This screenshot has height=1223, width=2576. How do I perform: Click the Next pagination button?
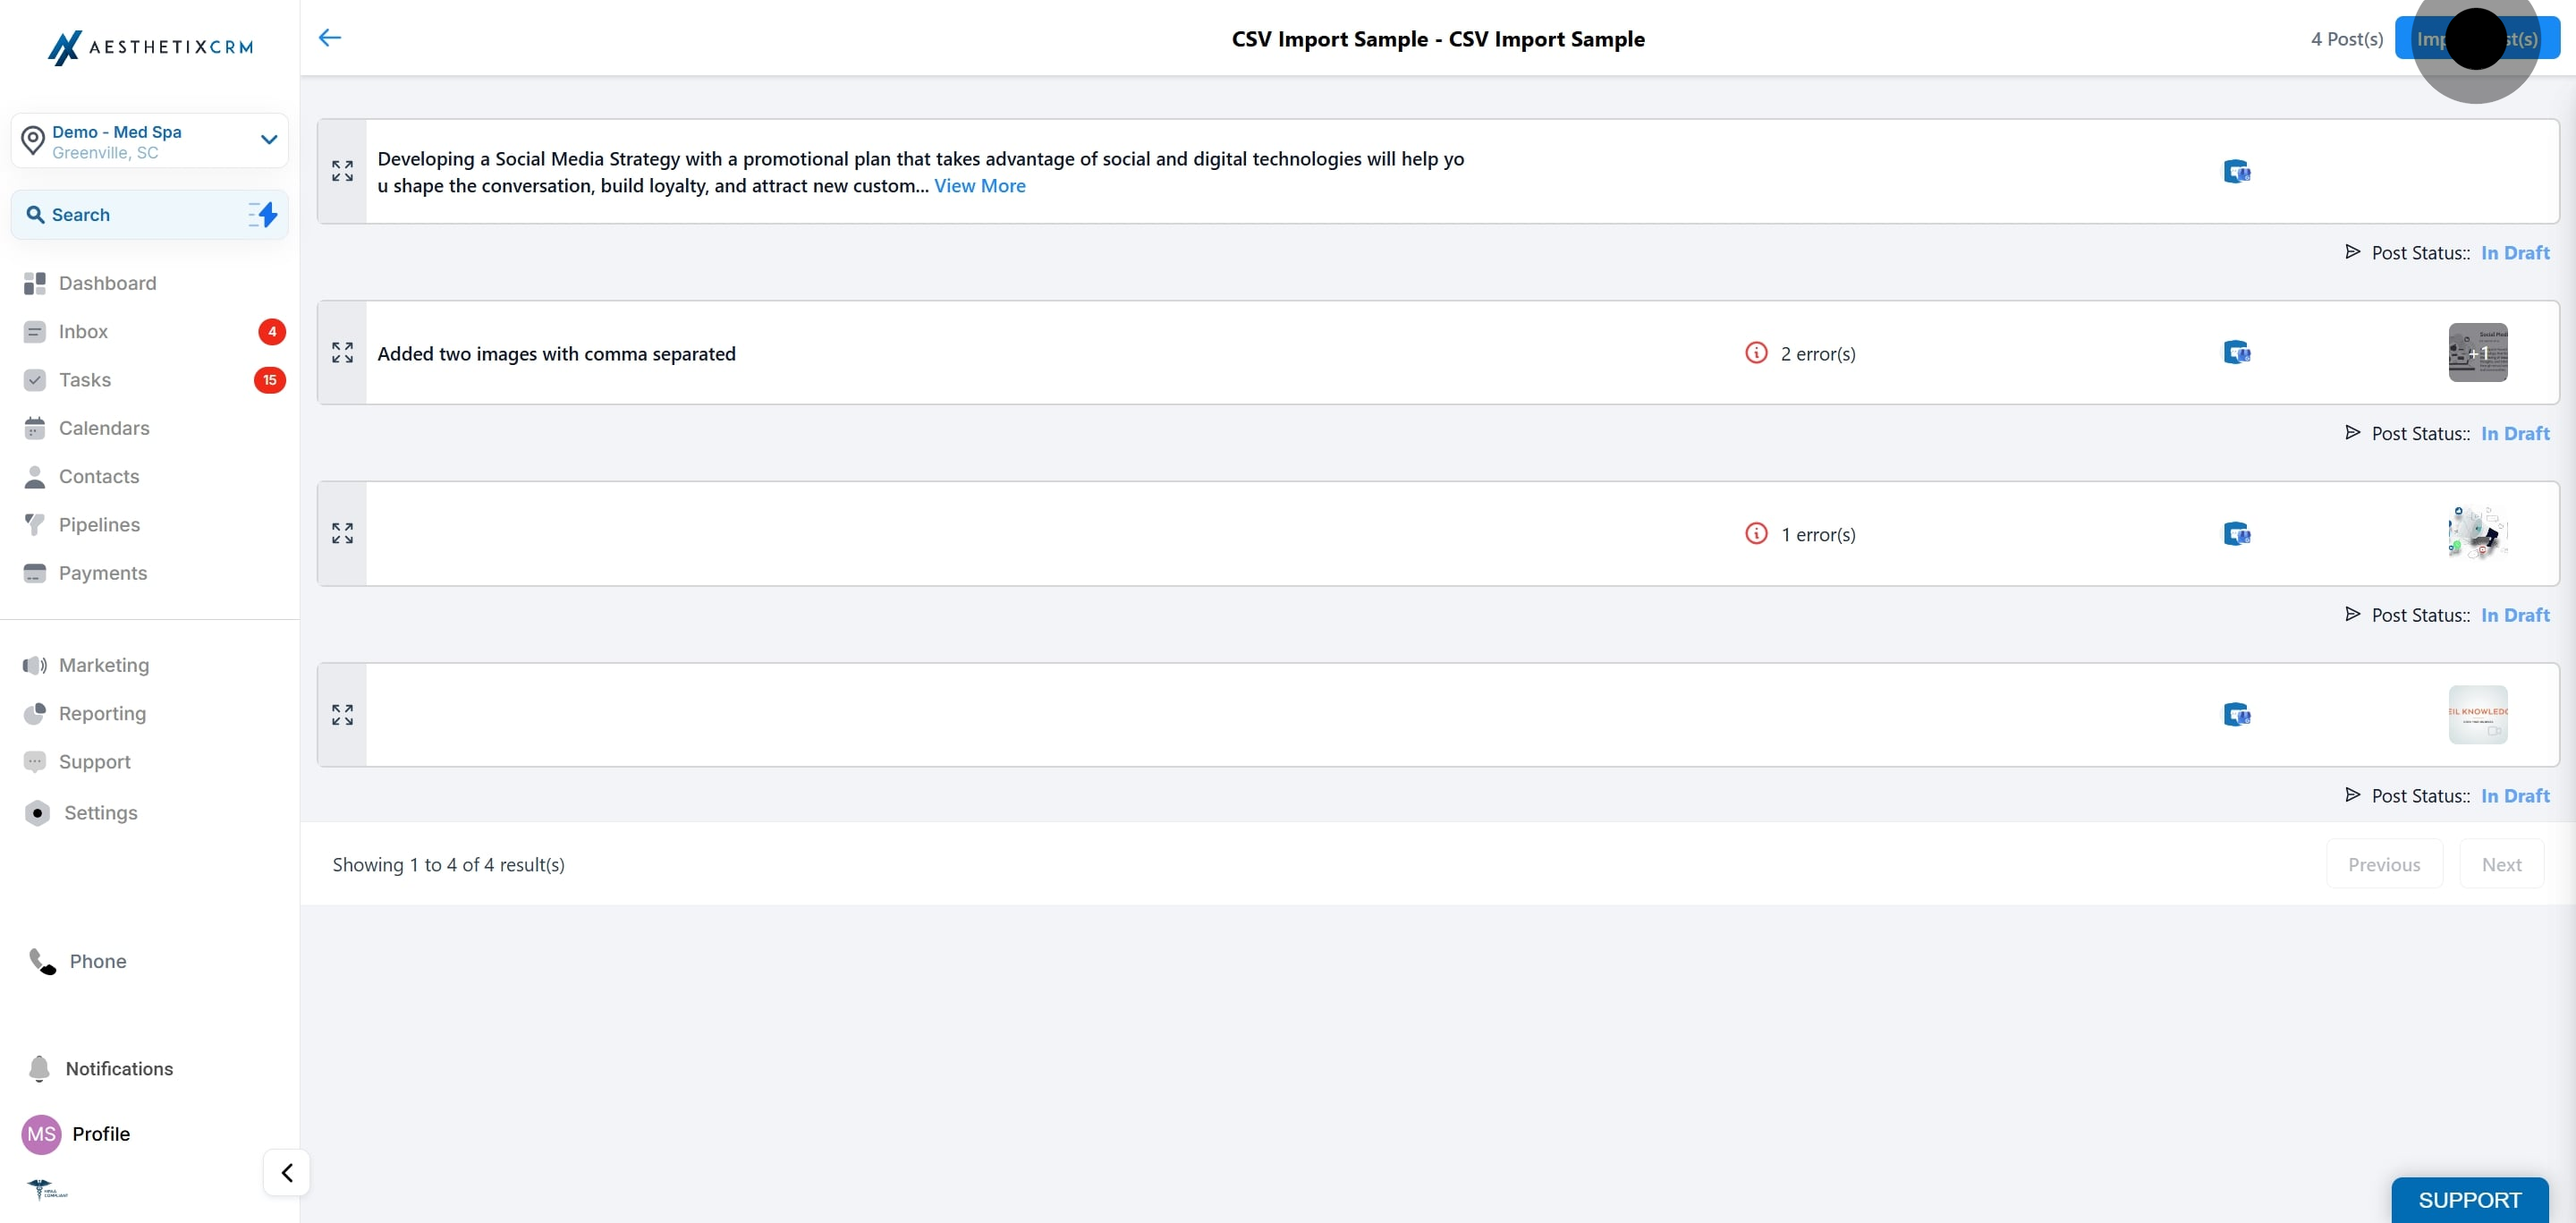point(2501,864)
